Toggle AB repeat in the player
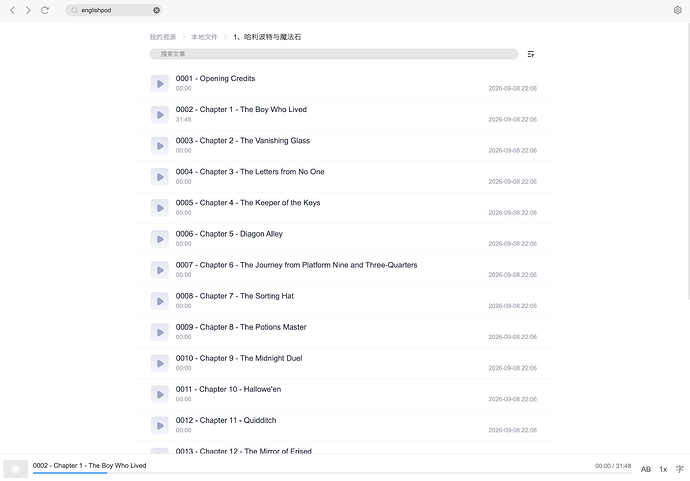This screenshot has width=690, height=481. click(646, 470)
